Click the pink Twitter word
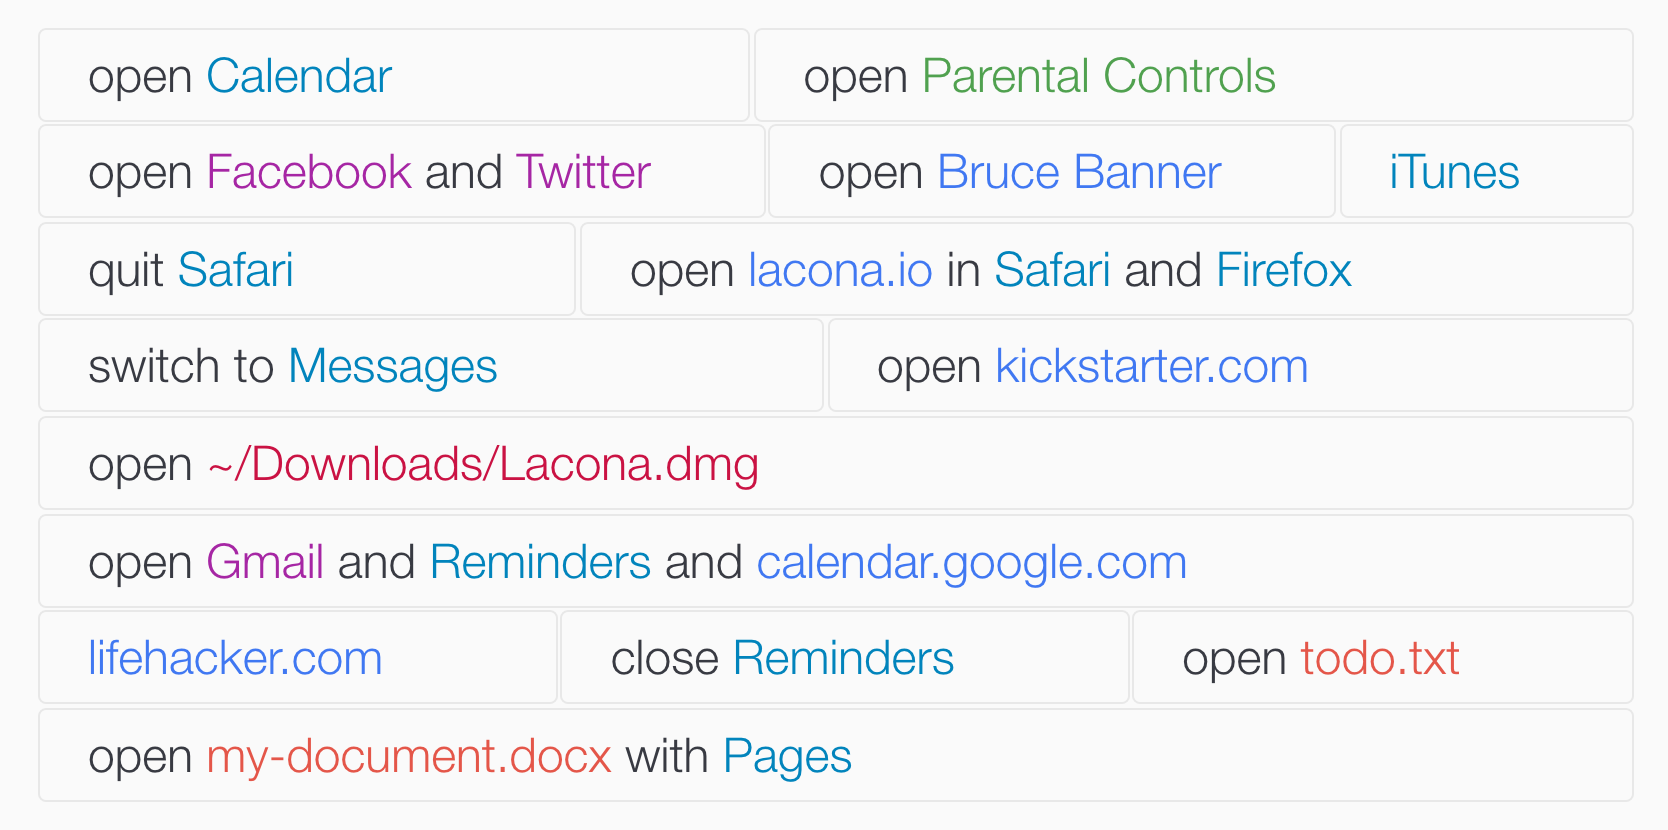1668x830 pixels. [x=583, y=172]
